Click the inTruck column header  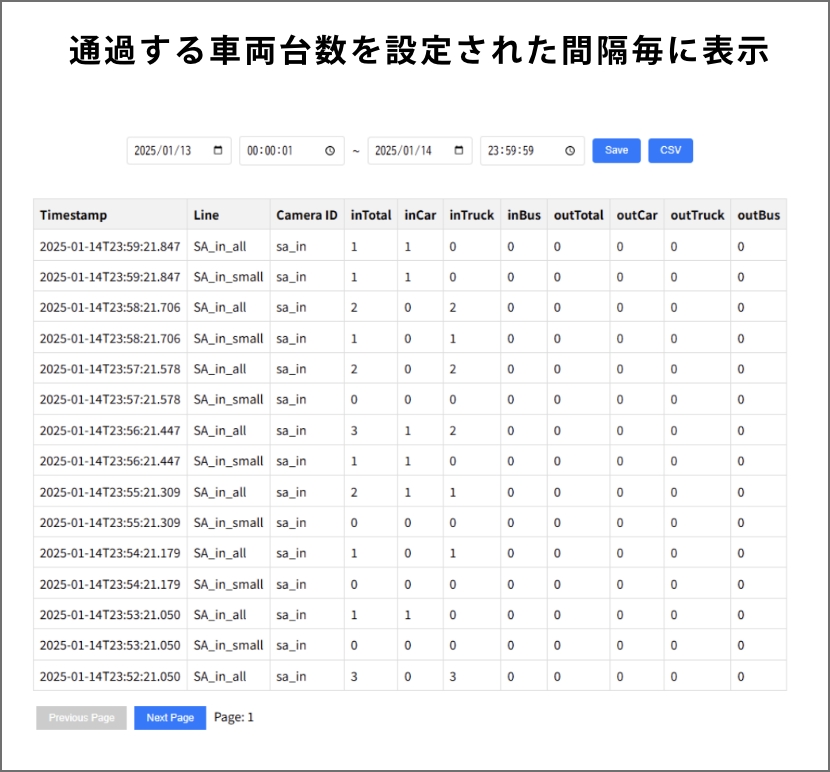[x=472, y=215]
